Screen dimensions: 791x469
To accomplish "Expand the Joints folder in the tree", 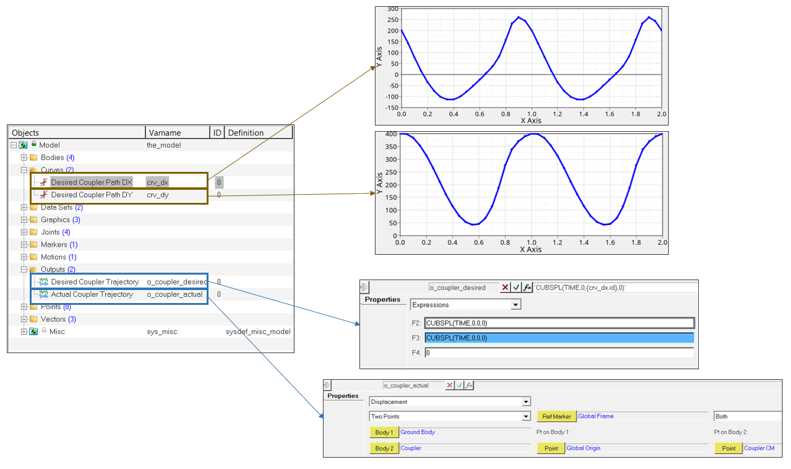I will (24, 232).
